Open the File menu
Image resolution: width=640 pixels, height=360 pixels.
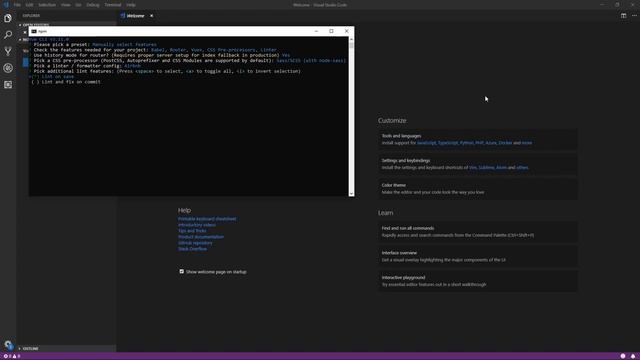[17, 5]
